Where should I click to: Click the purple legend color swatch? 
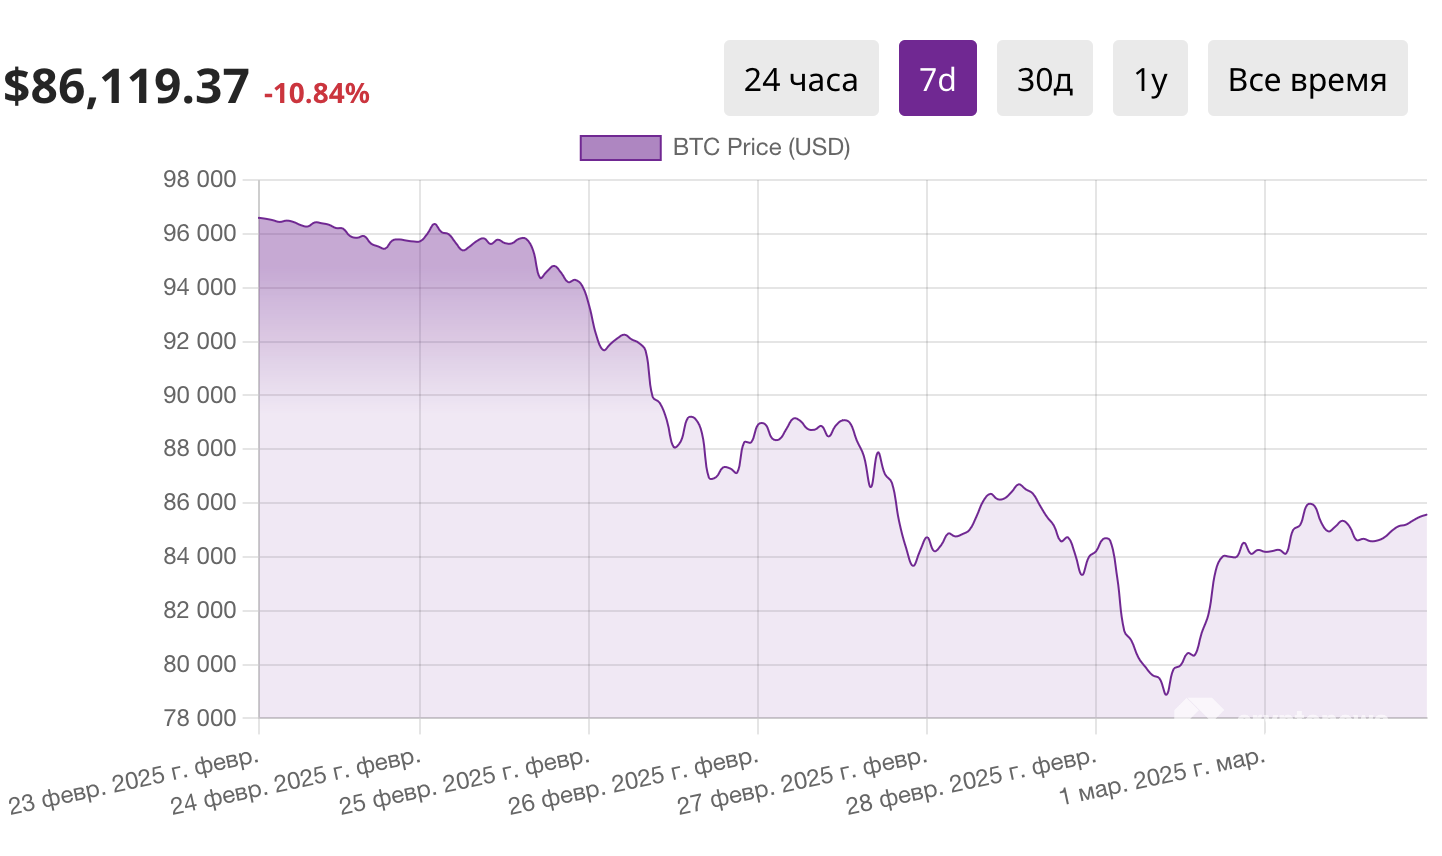pos(620,147)
